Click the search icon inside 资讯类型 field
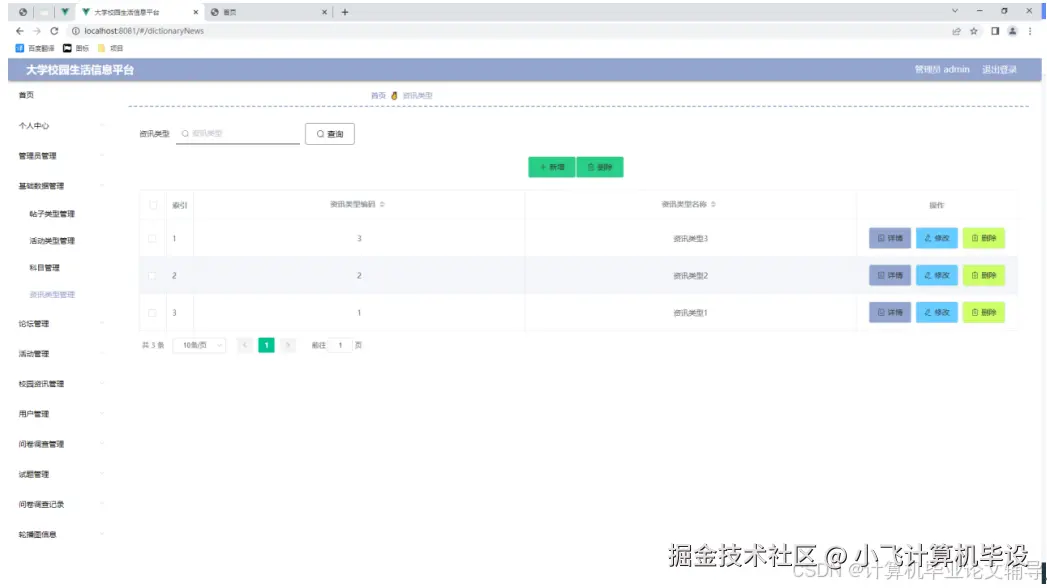 click(185, 133)
